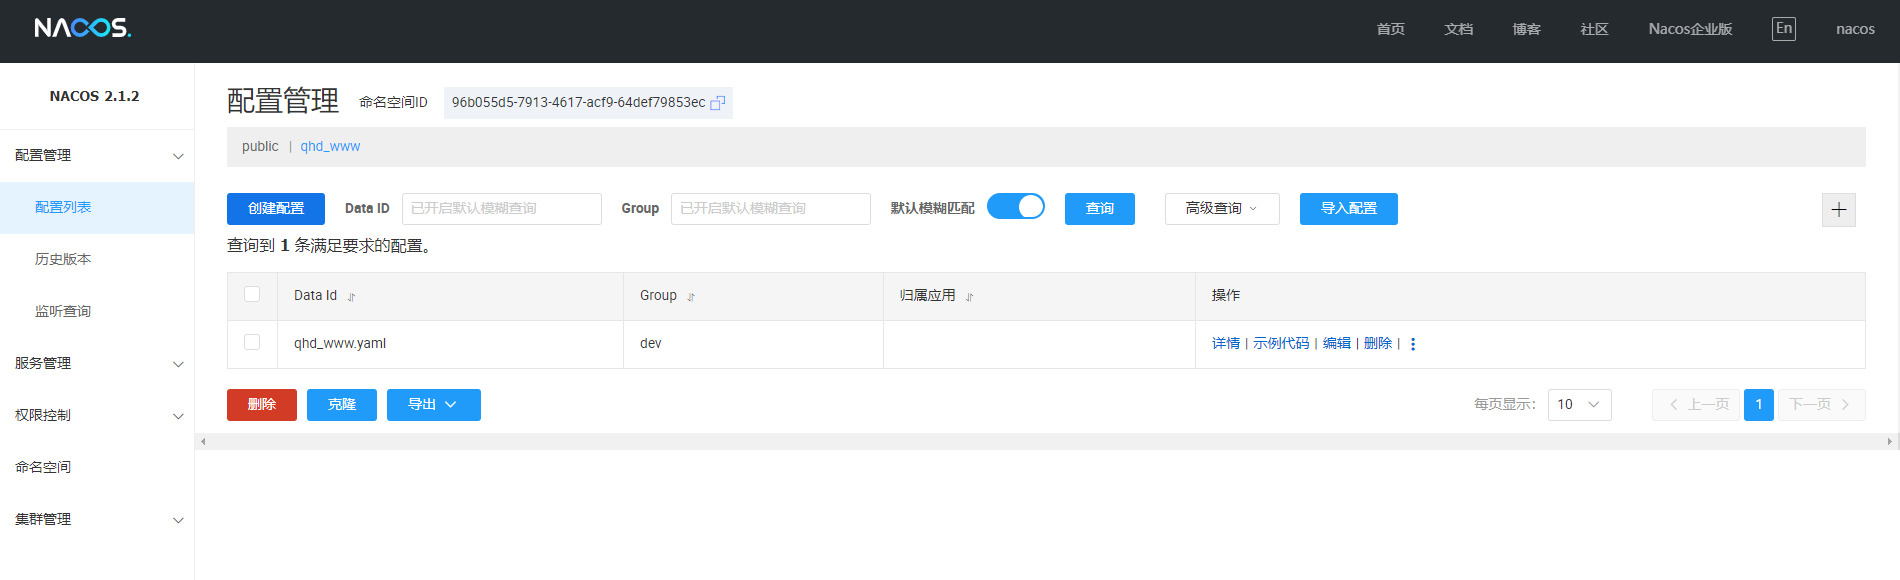Switch to the qhd_www namespace tab
This screenshot has height=580, width=1900.
pos(330,147)
